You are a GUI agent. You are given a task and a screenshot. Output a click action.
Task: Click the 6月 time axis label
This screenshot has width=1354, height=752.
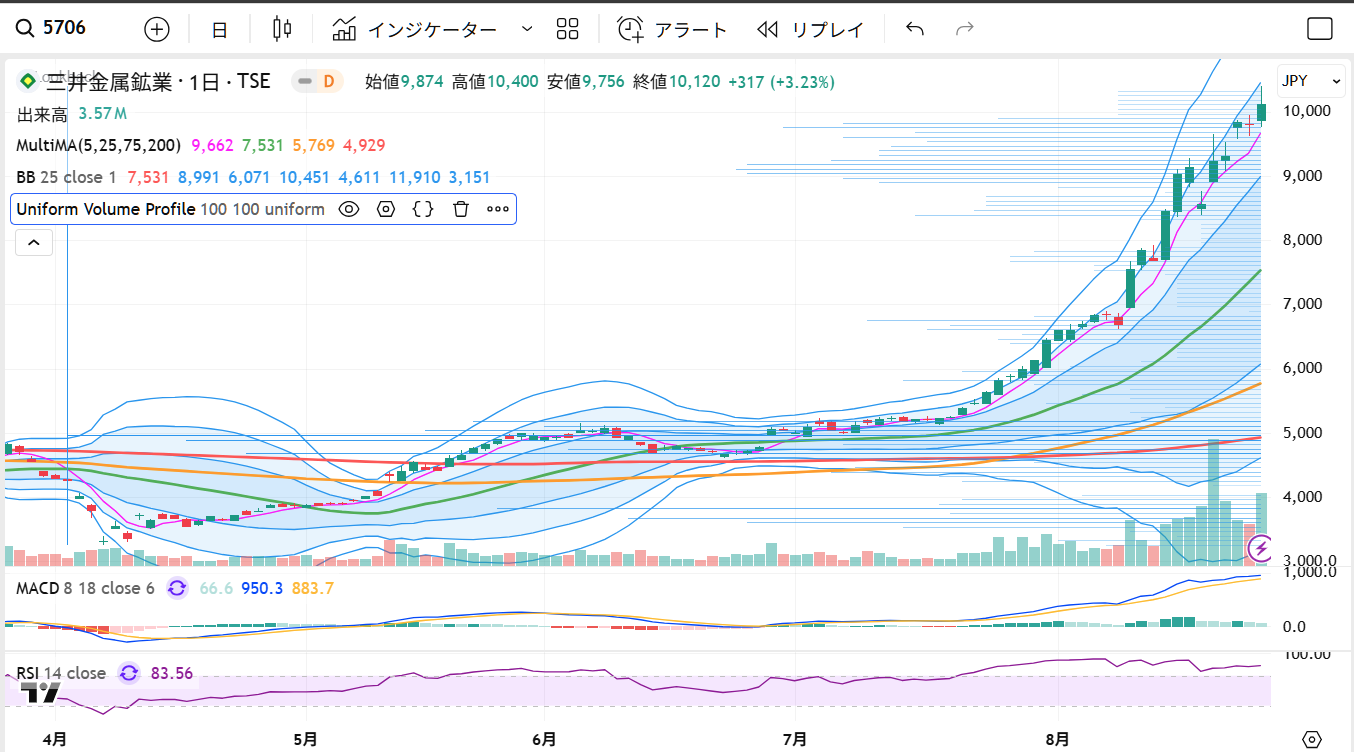545,740
